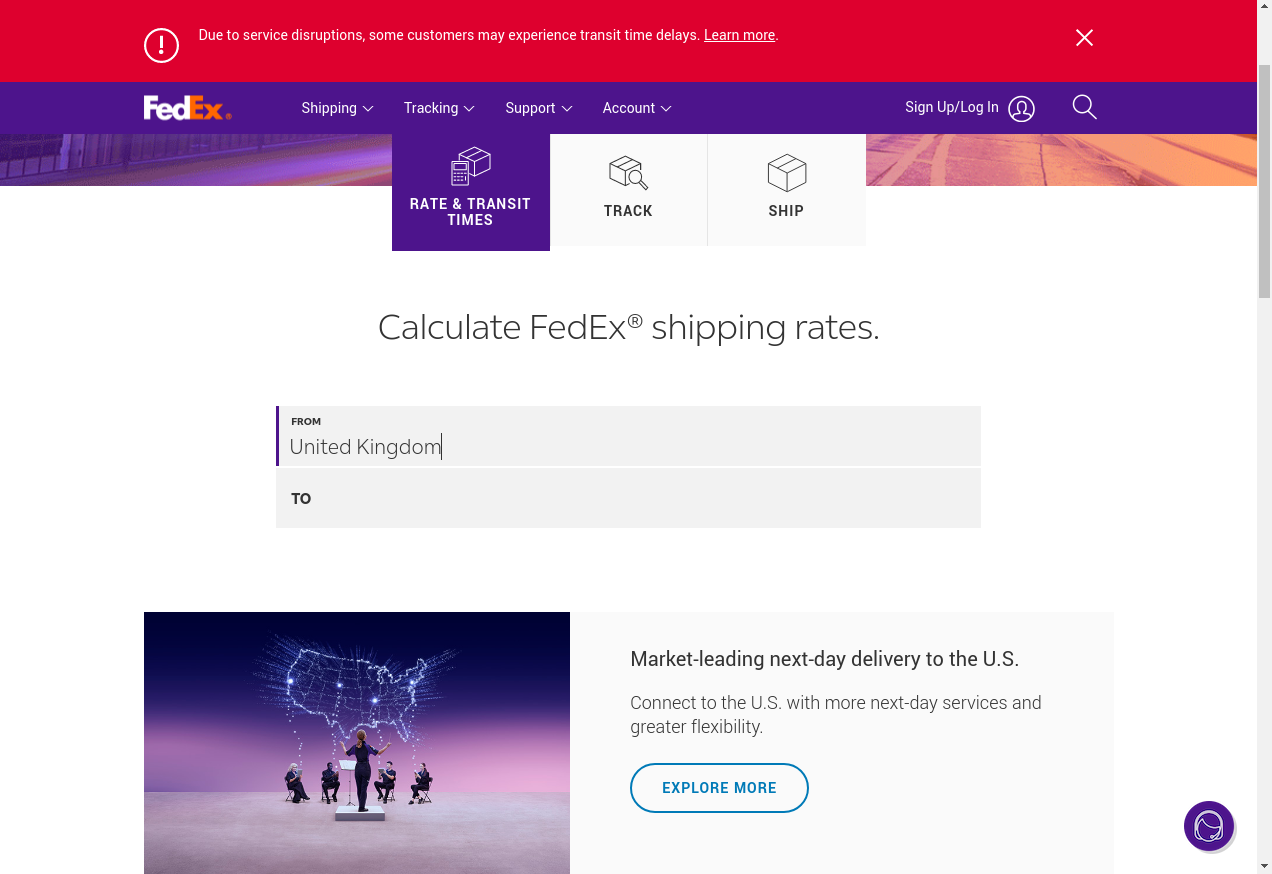Dismiss the service disruption alert banner
1272x874 pixels.
coord(1084,38)
